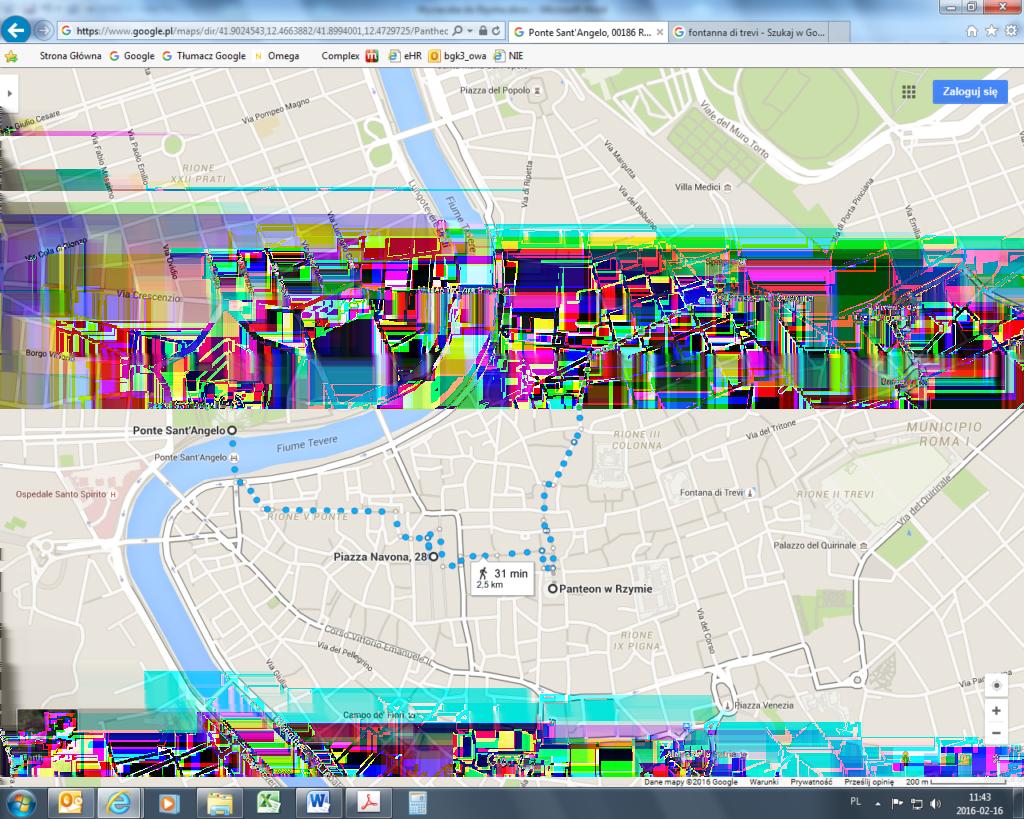
Task: Switch to fontanna di trevi tab
Action: coord(749,32)
